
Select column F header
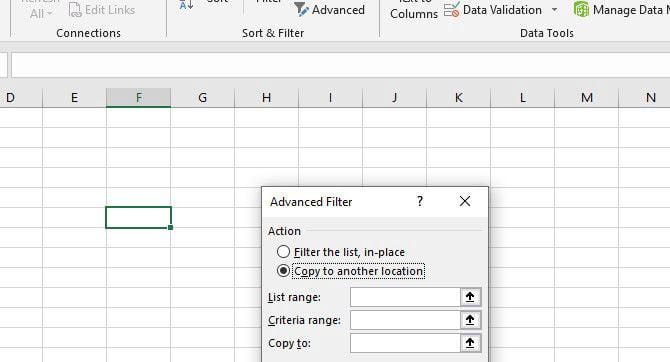coord(138,98)
